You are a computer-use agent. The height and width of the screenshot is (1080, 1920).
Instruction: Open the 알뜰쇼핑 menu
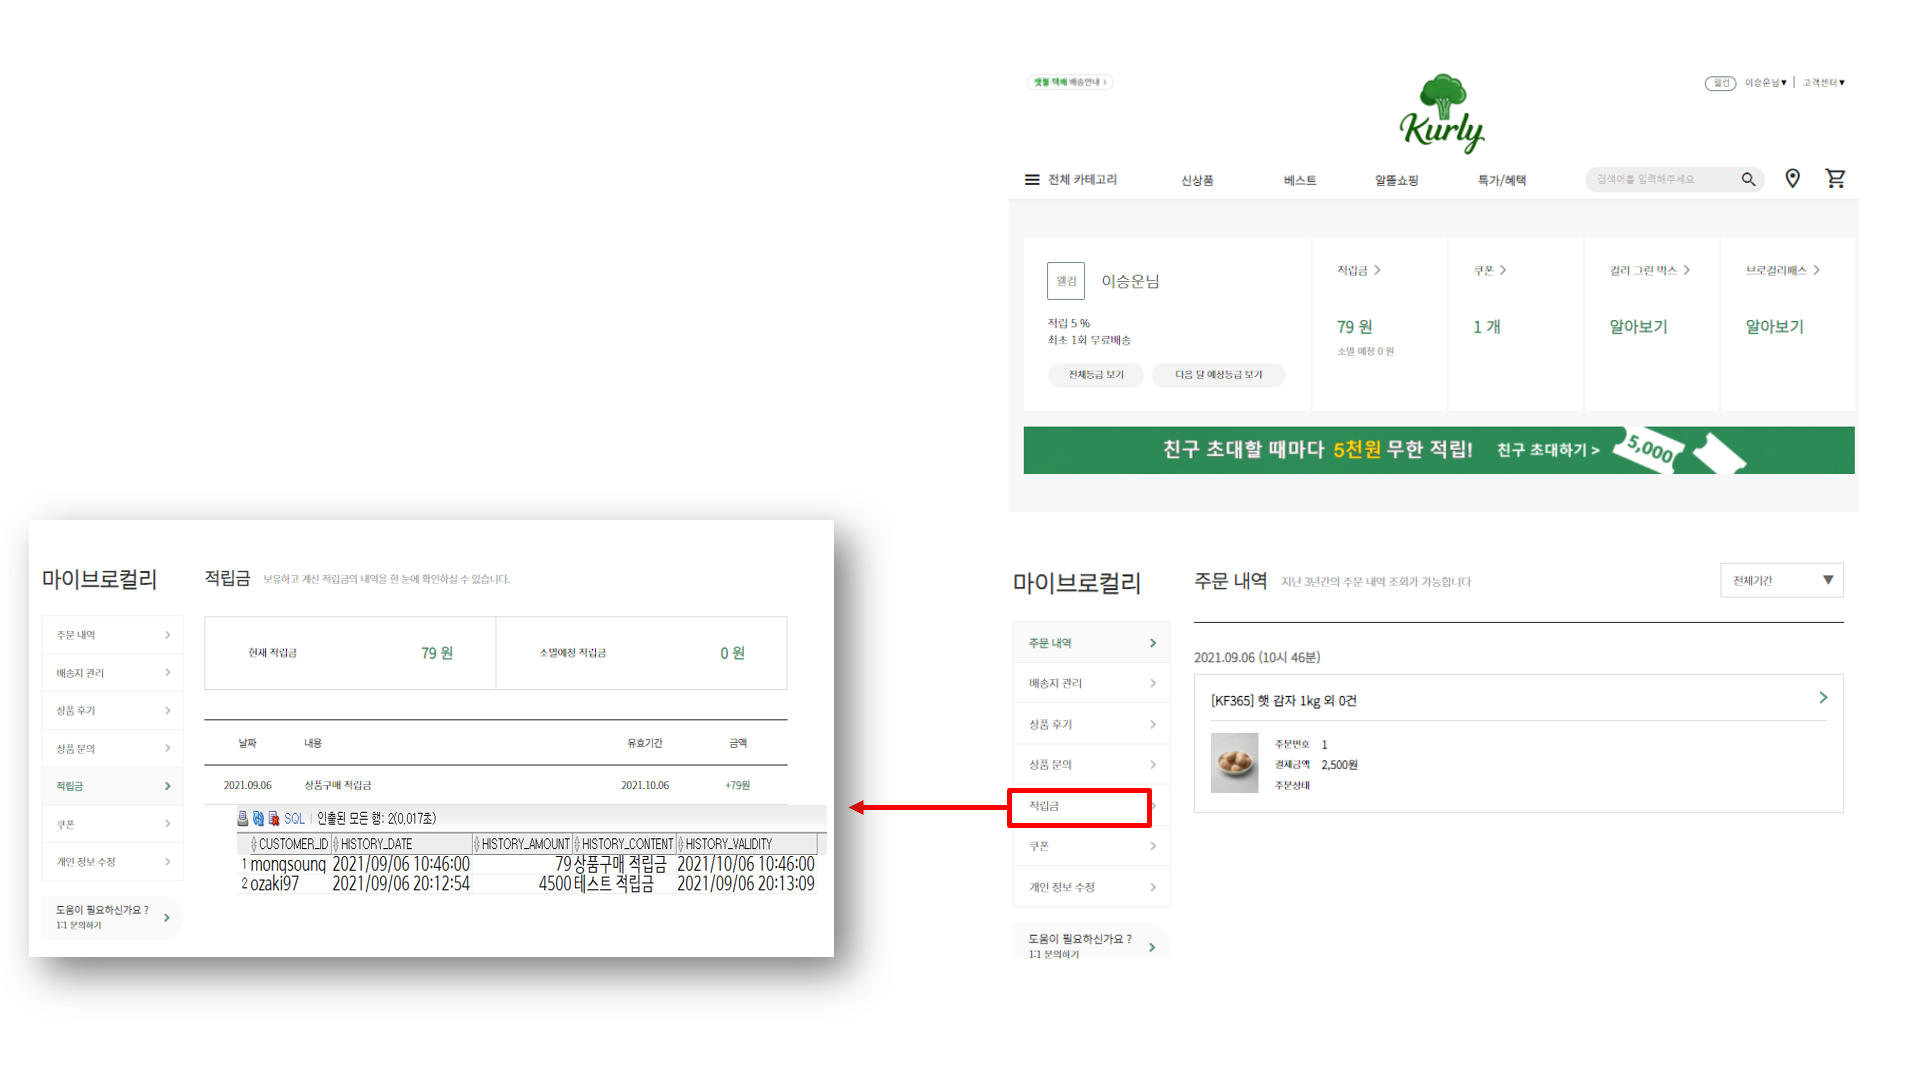click(x=1396, y=180)
